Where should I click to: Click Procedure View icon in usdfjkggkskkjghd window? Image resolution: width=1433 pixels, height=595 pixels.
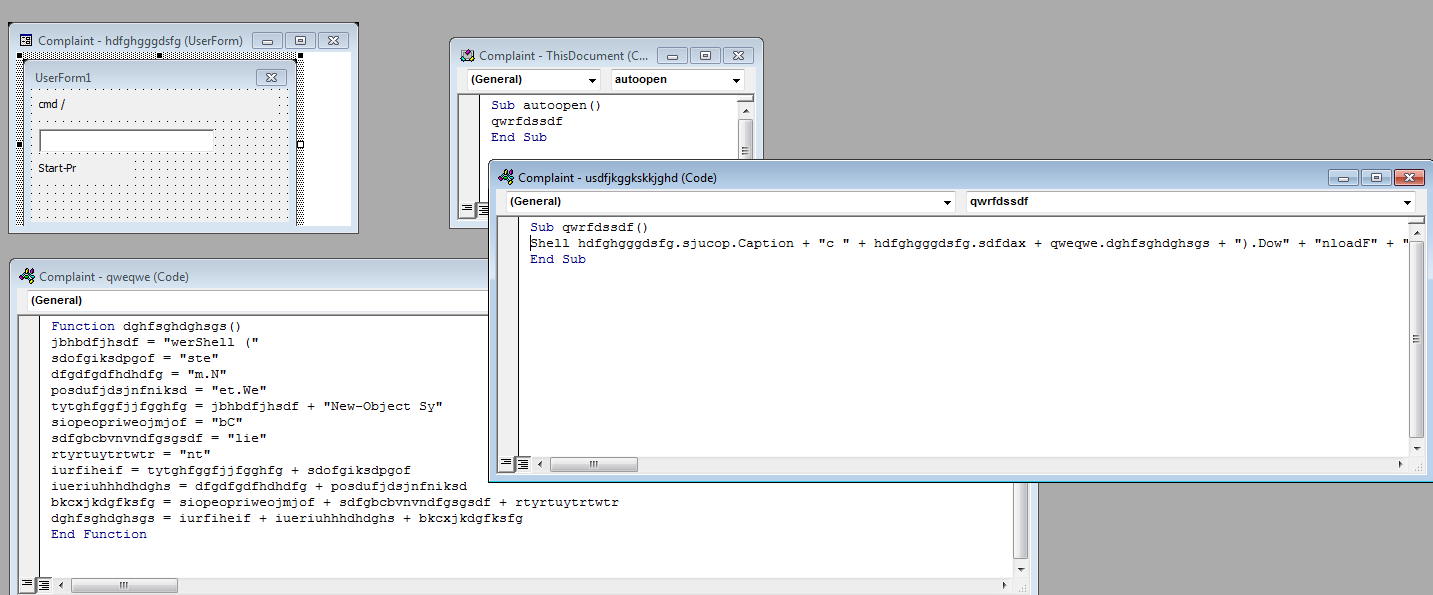coord(506,464)
